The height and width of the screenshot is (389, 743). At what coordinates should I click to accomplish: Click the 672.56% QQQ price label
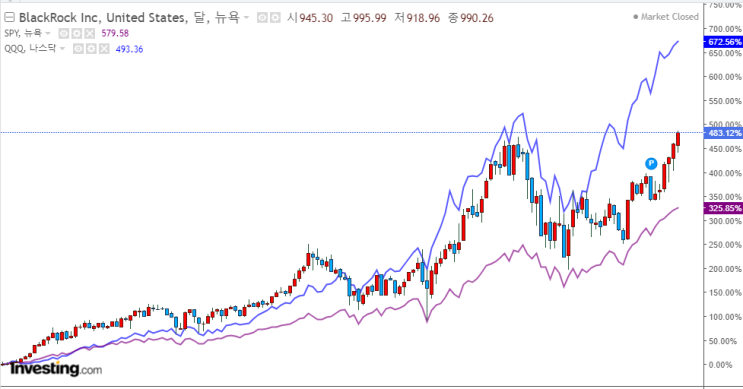click(x=723, y=42)
